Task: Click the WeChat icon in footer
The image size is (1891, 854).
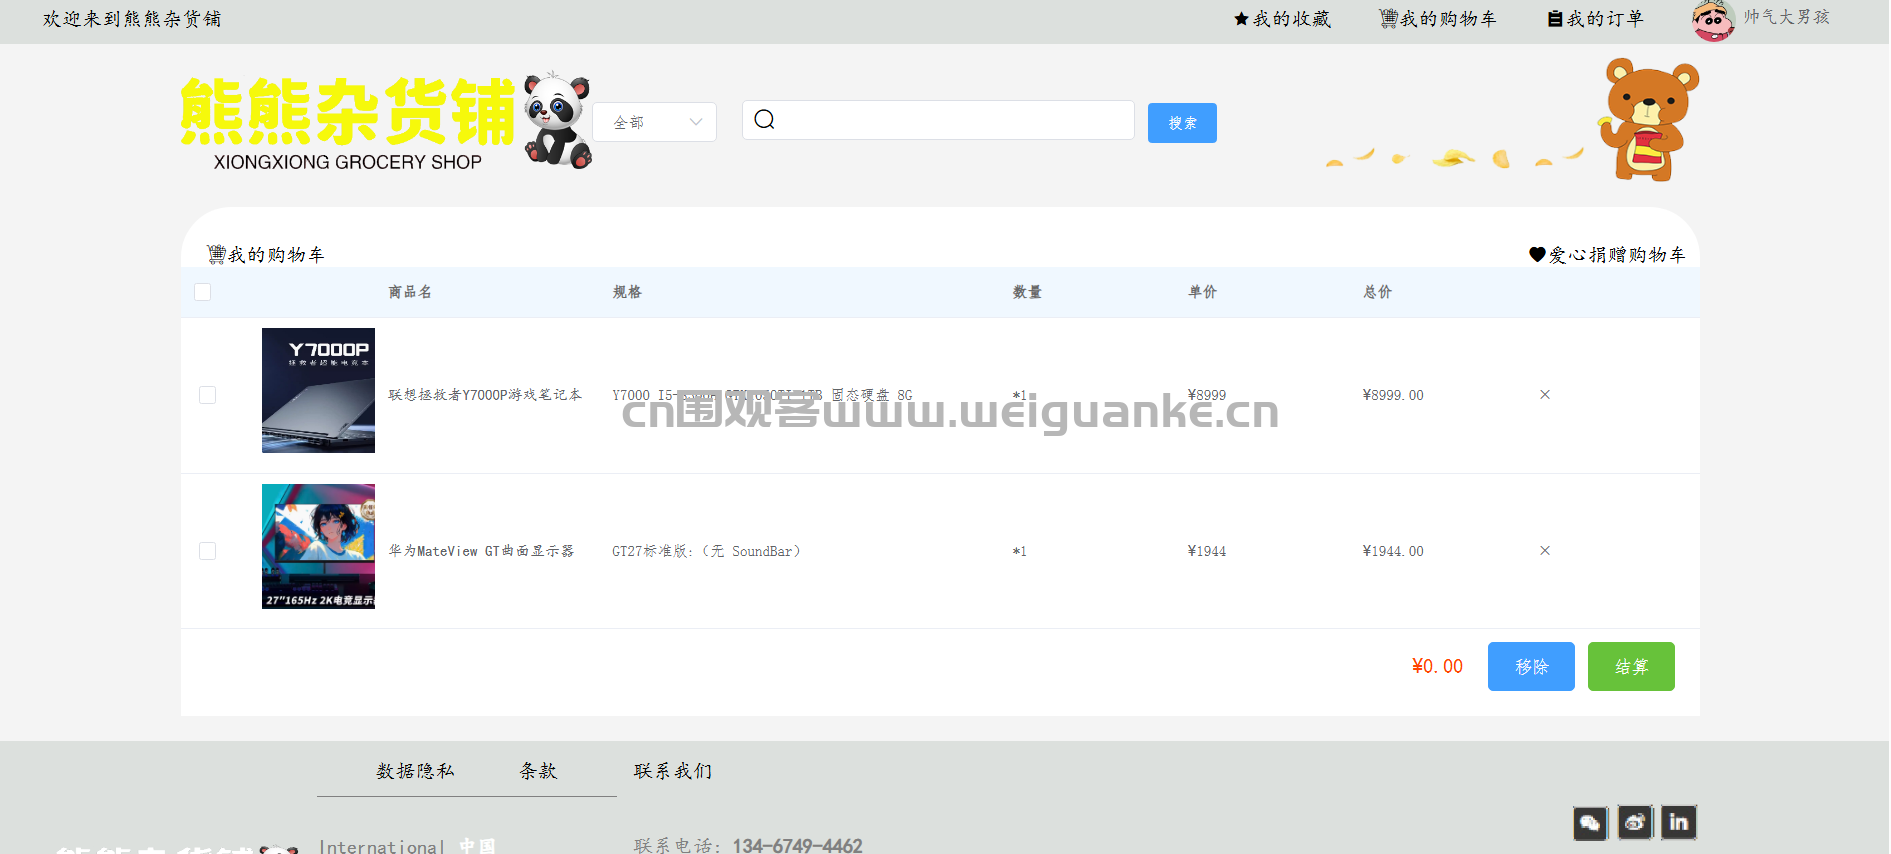Action: [1590, 823]
